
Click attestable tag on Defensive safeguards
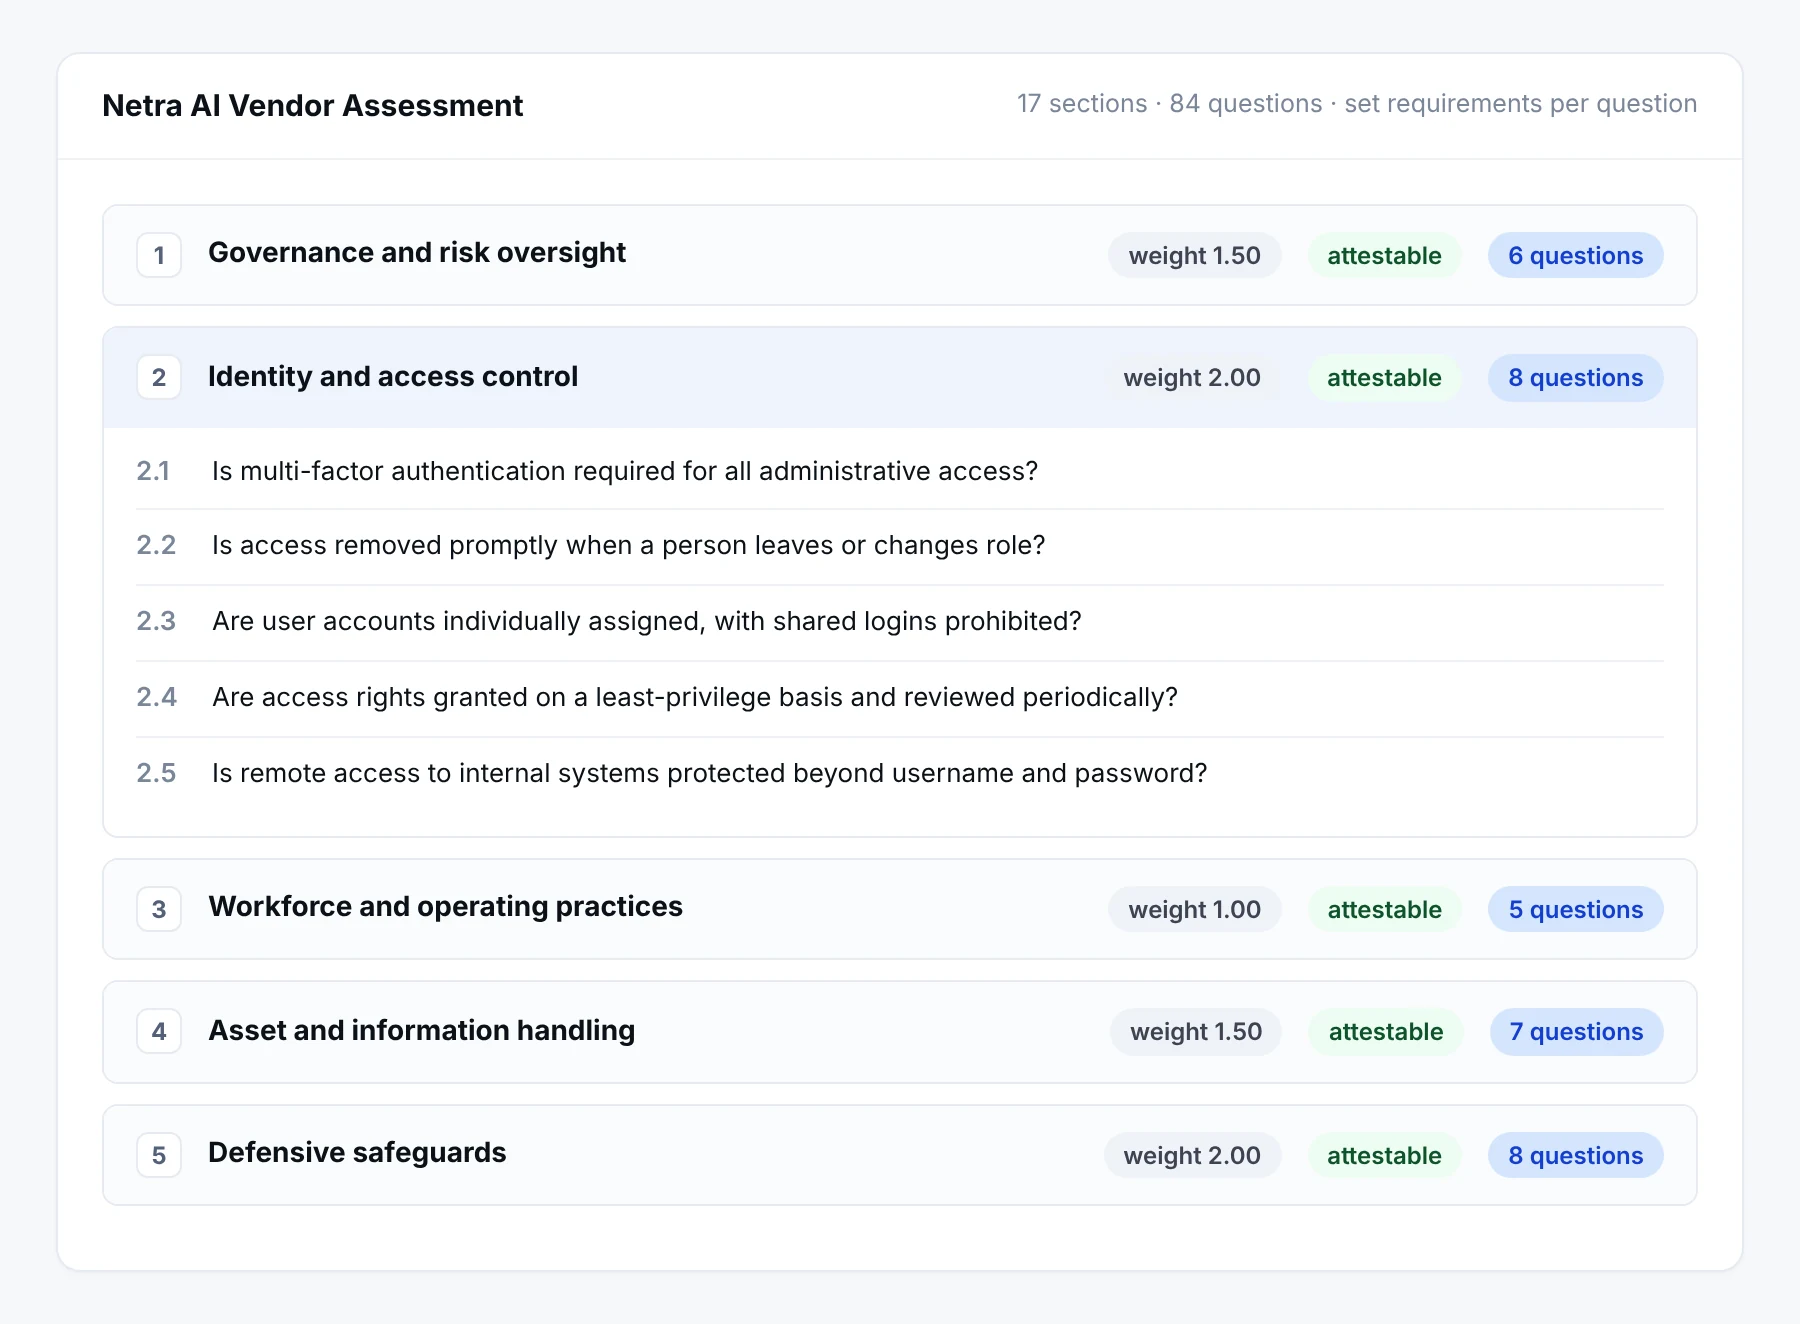(1384, 1155)
